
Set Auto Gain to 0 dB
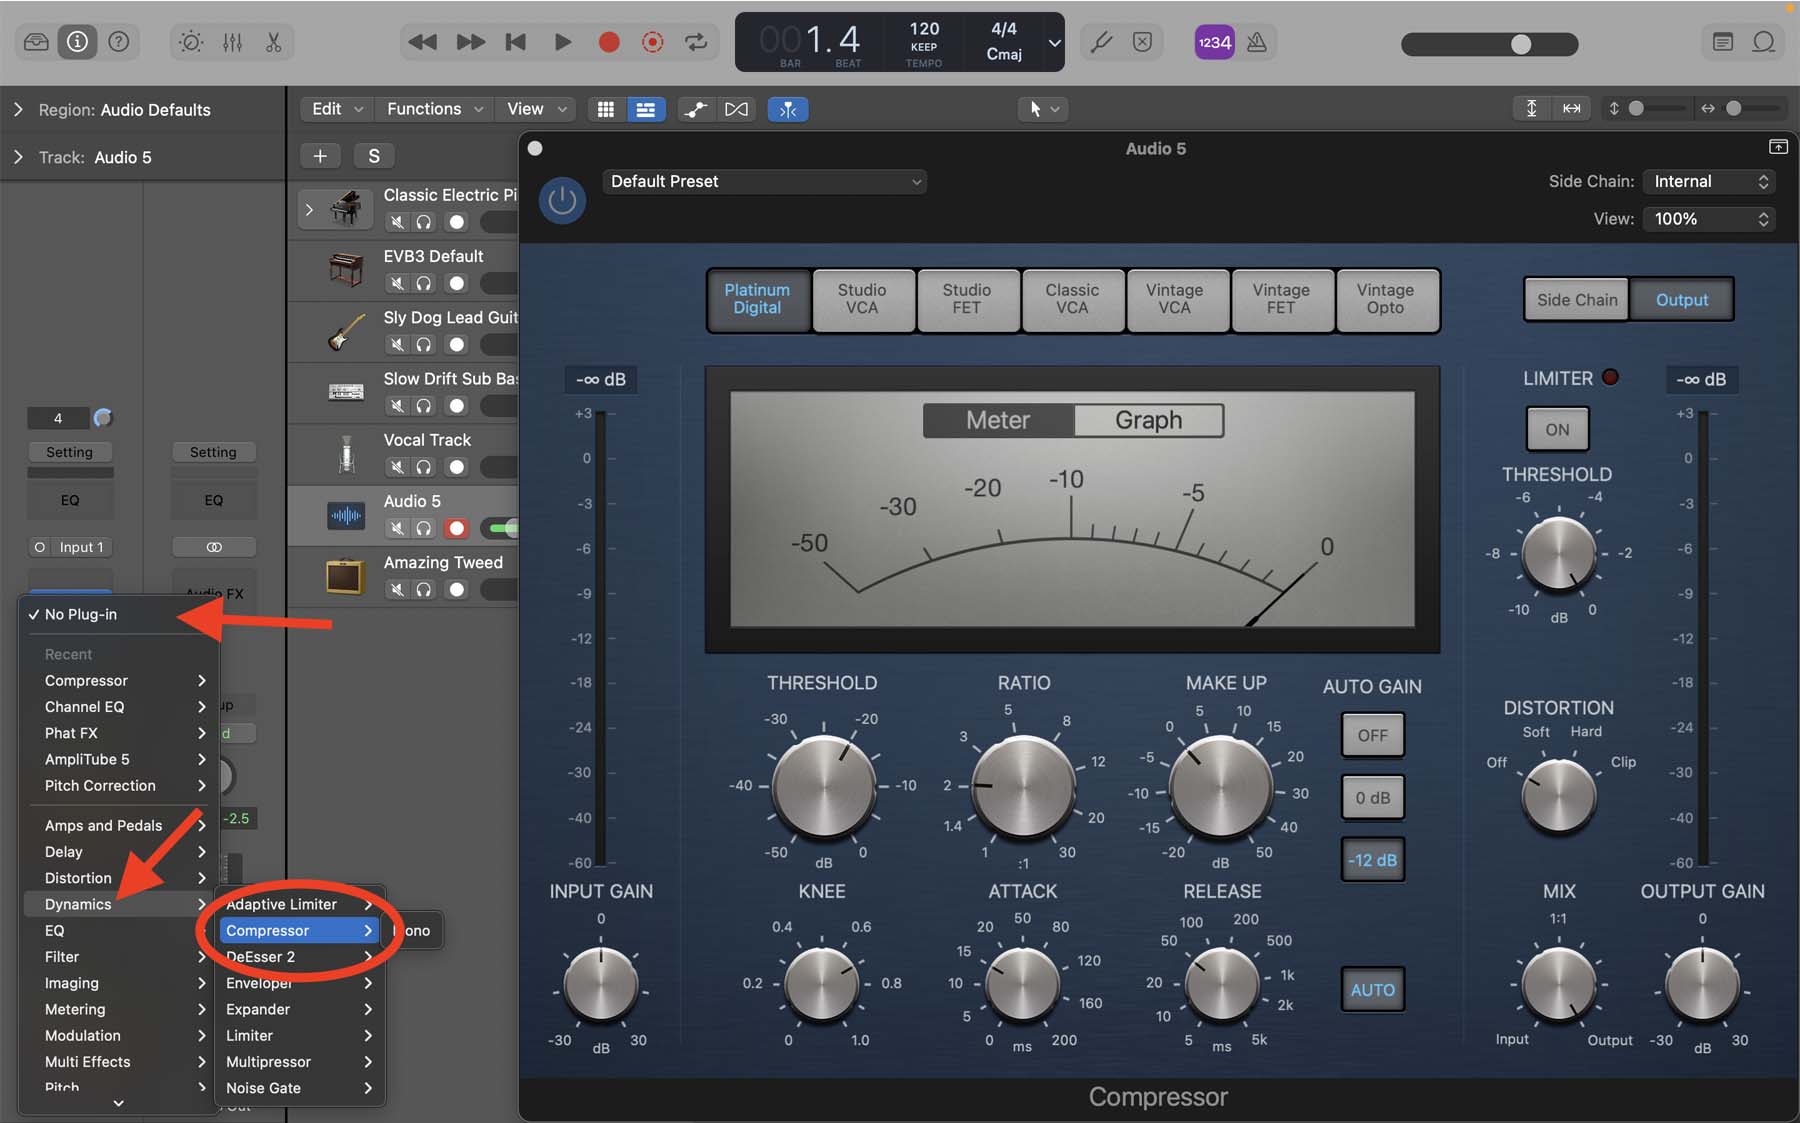coord(1372,798)
